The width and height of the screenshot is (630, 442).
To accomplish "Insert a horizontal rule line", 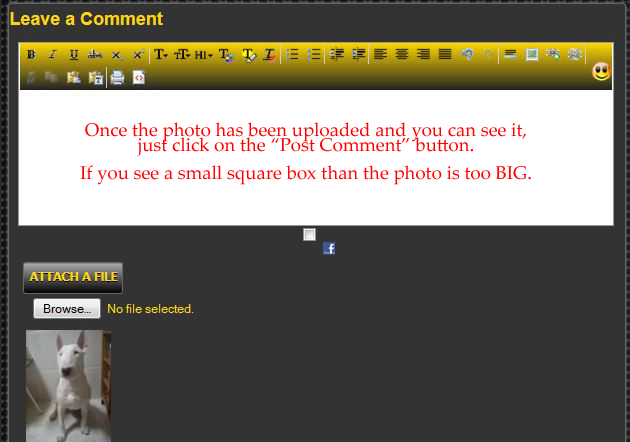I will [x=510, y=55].
